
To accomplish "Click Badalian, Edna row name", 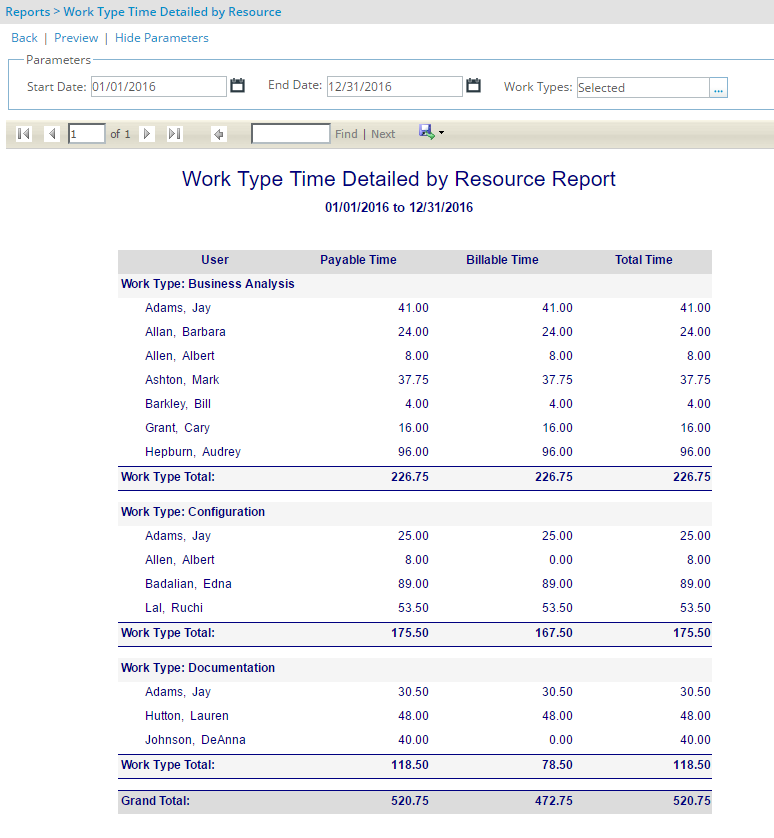I will [188, 584].
